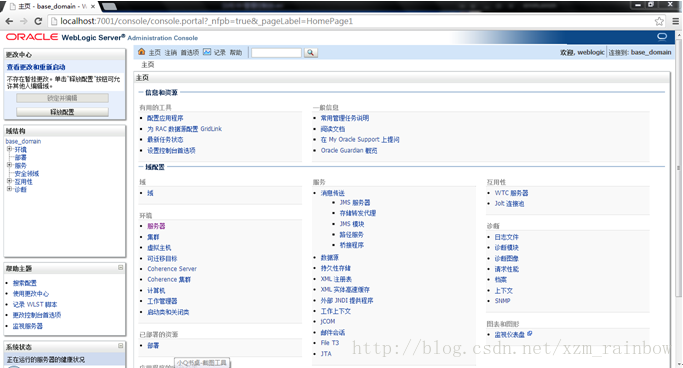
Task: Open the JCOM link
Action: click(x=328, y=321)
